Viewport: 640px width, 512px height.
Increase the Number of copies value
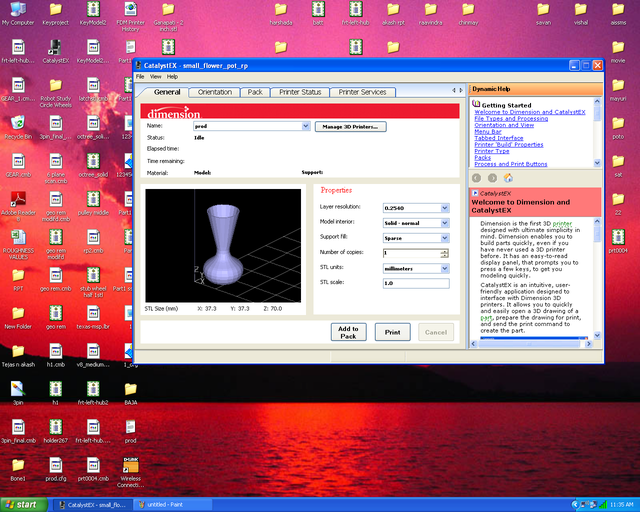[444, 251]
